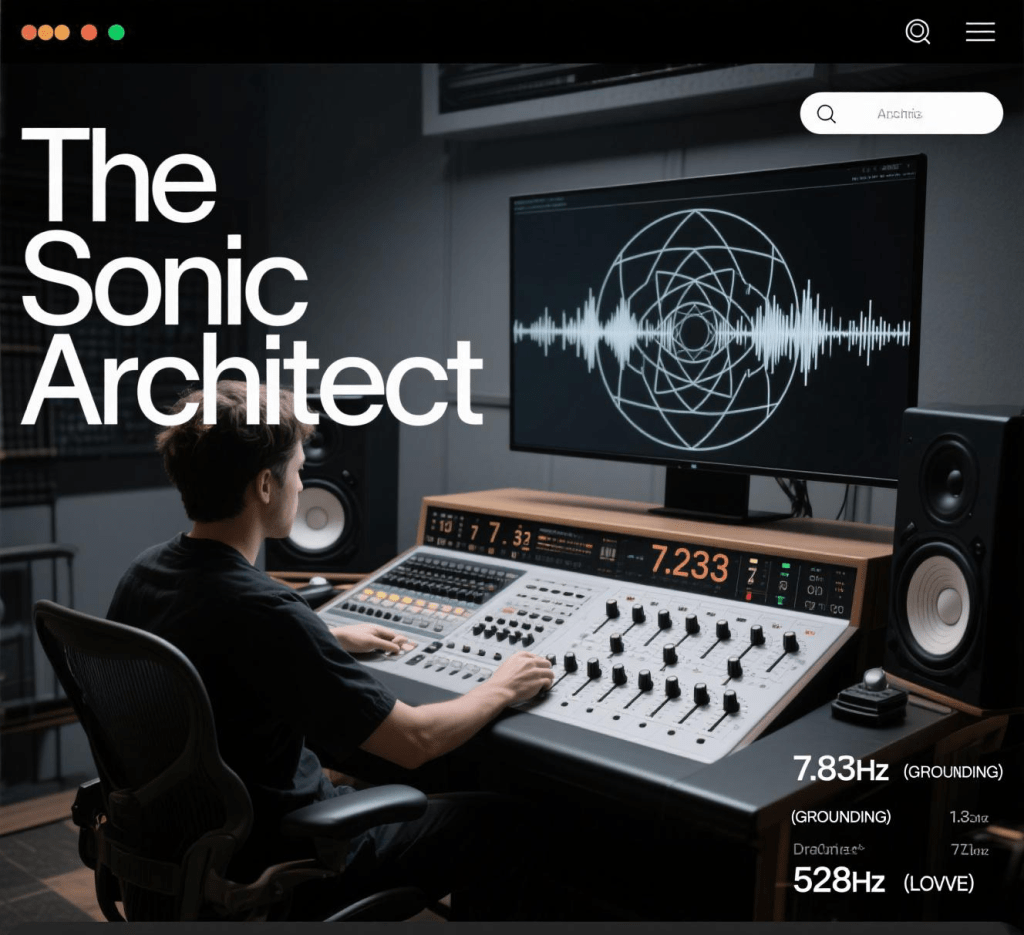Image resolution: width=1024 pixels, height=935 pixels.
Task: Click the dot left of the green dot
Action: (x=89, y=32)
